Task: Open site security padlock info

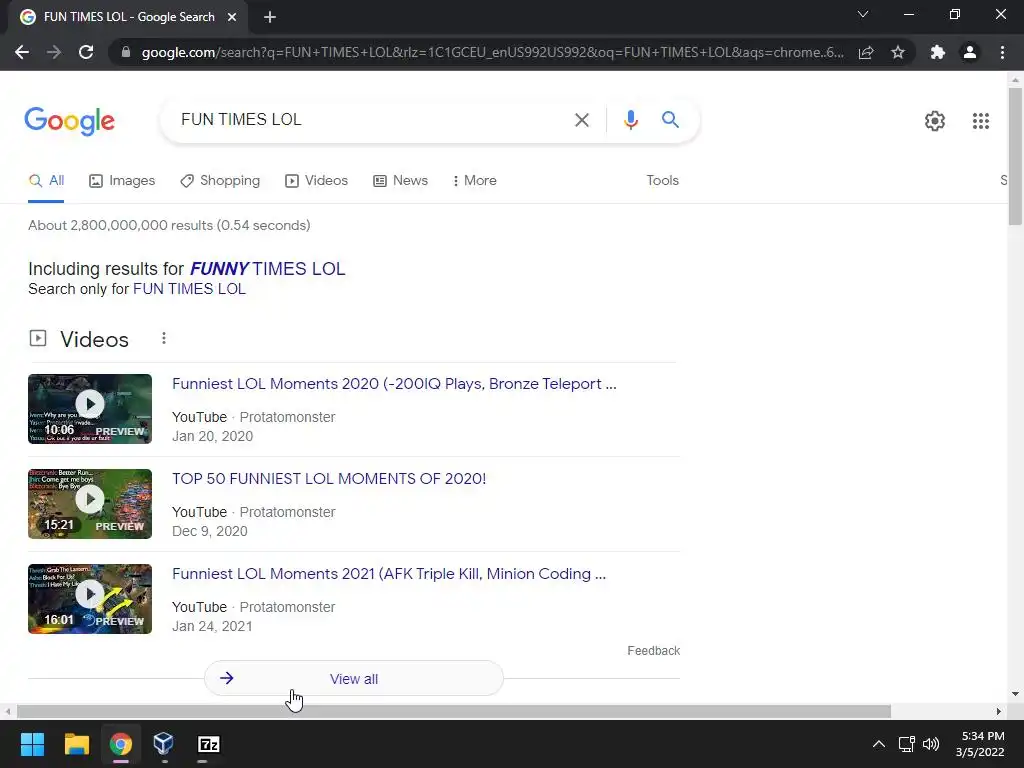Action: (126, 52)
